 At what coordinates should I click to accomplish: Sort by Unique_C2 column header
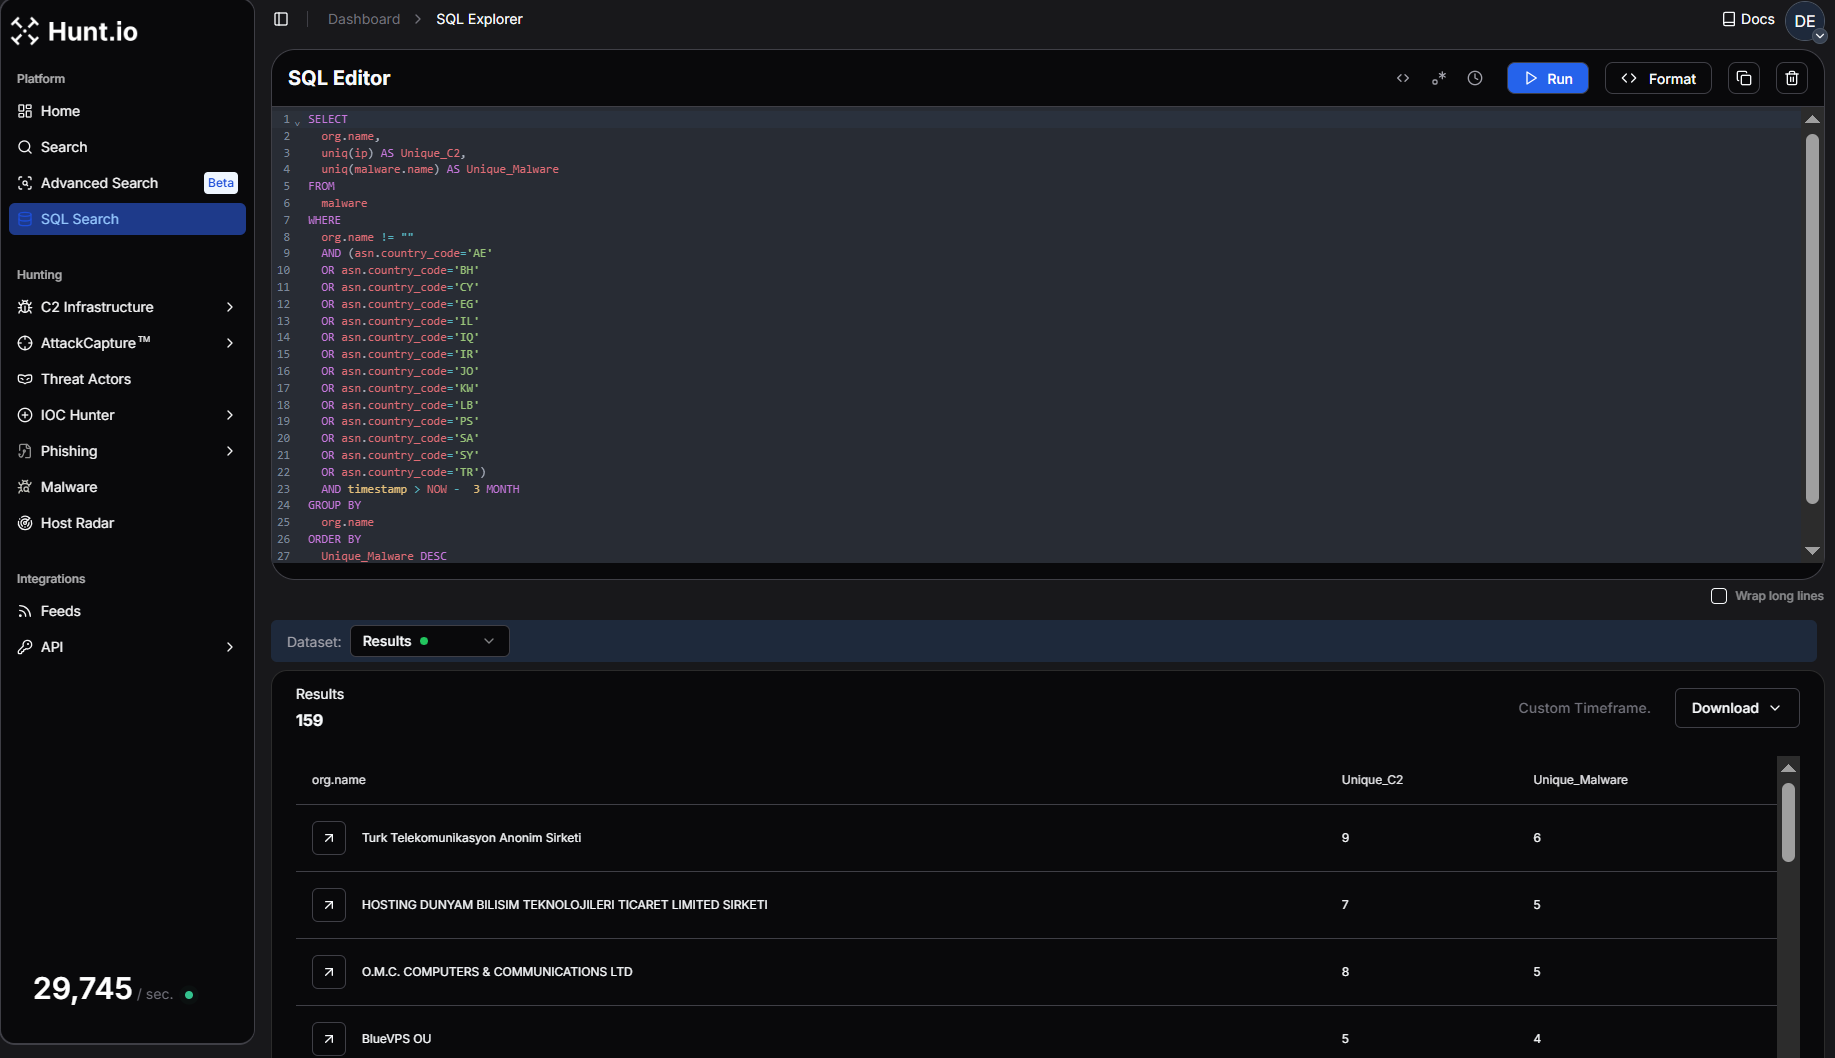pos(1372,780)
